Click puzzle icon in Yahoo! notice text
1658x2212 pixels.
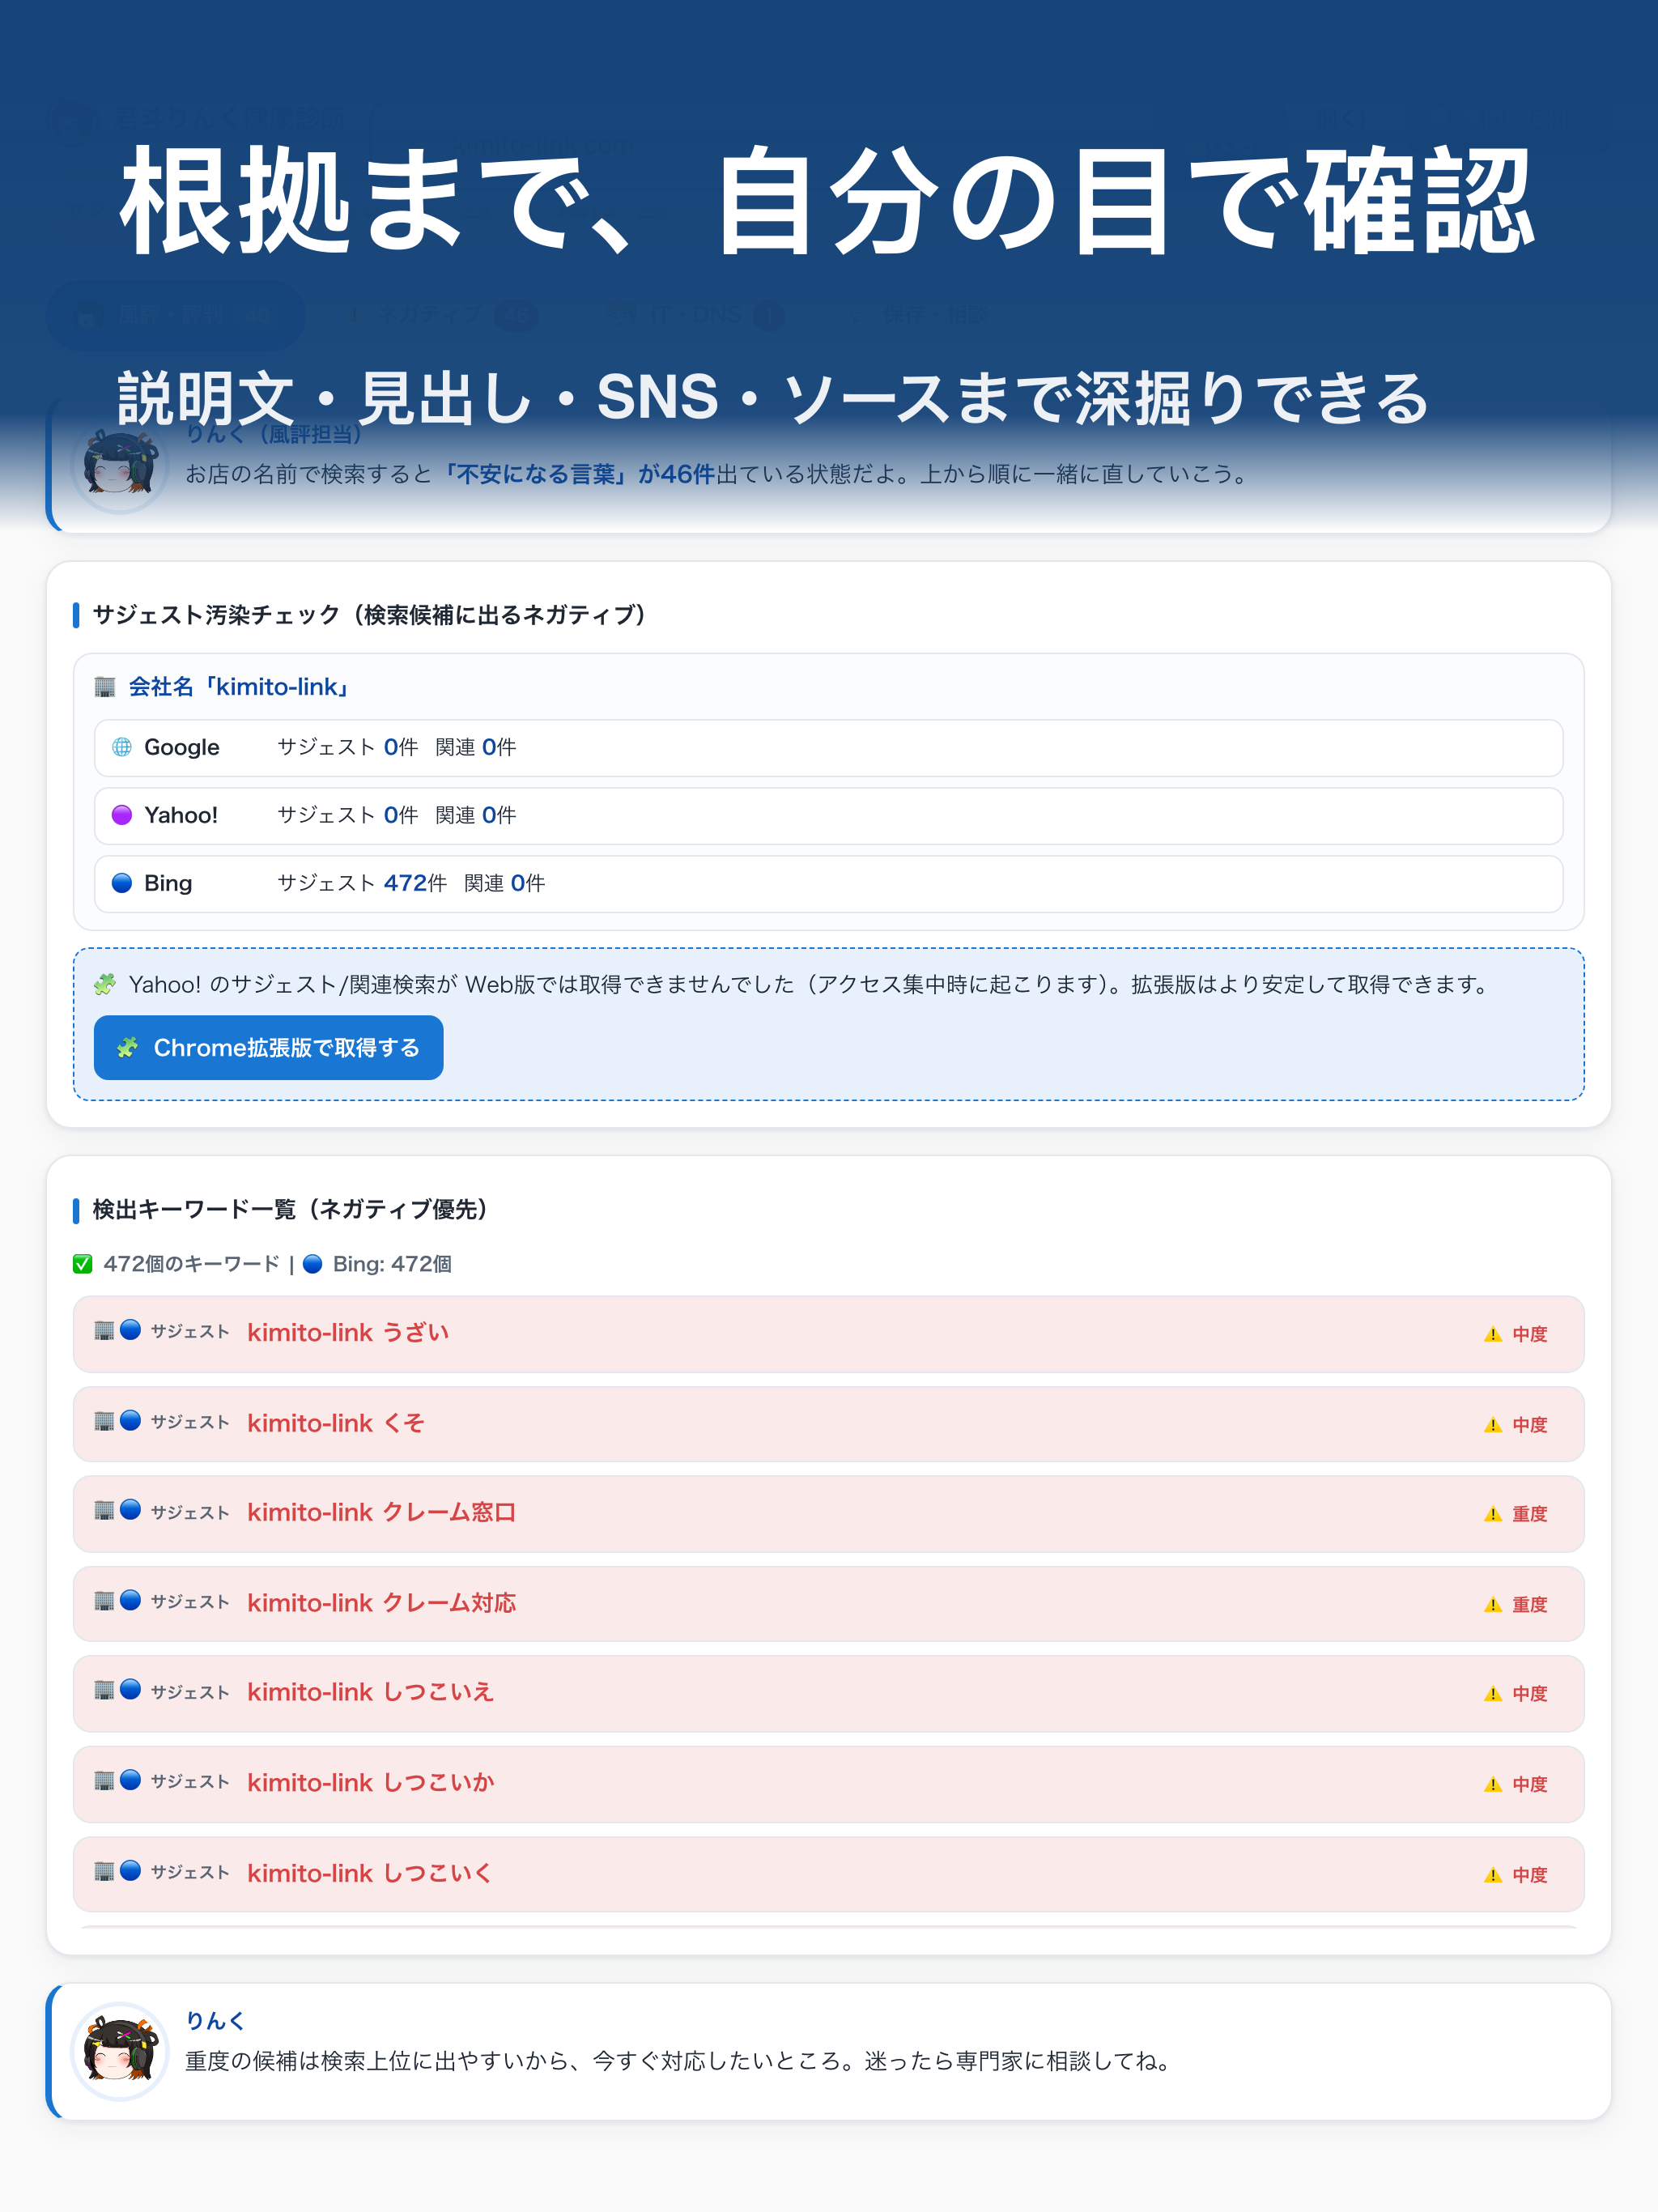(105, 985)
